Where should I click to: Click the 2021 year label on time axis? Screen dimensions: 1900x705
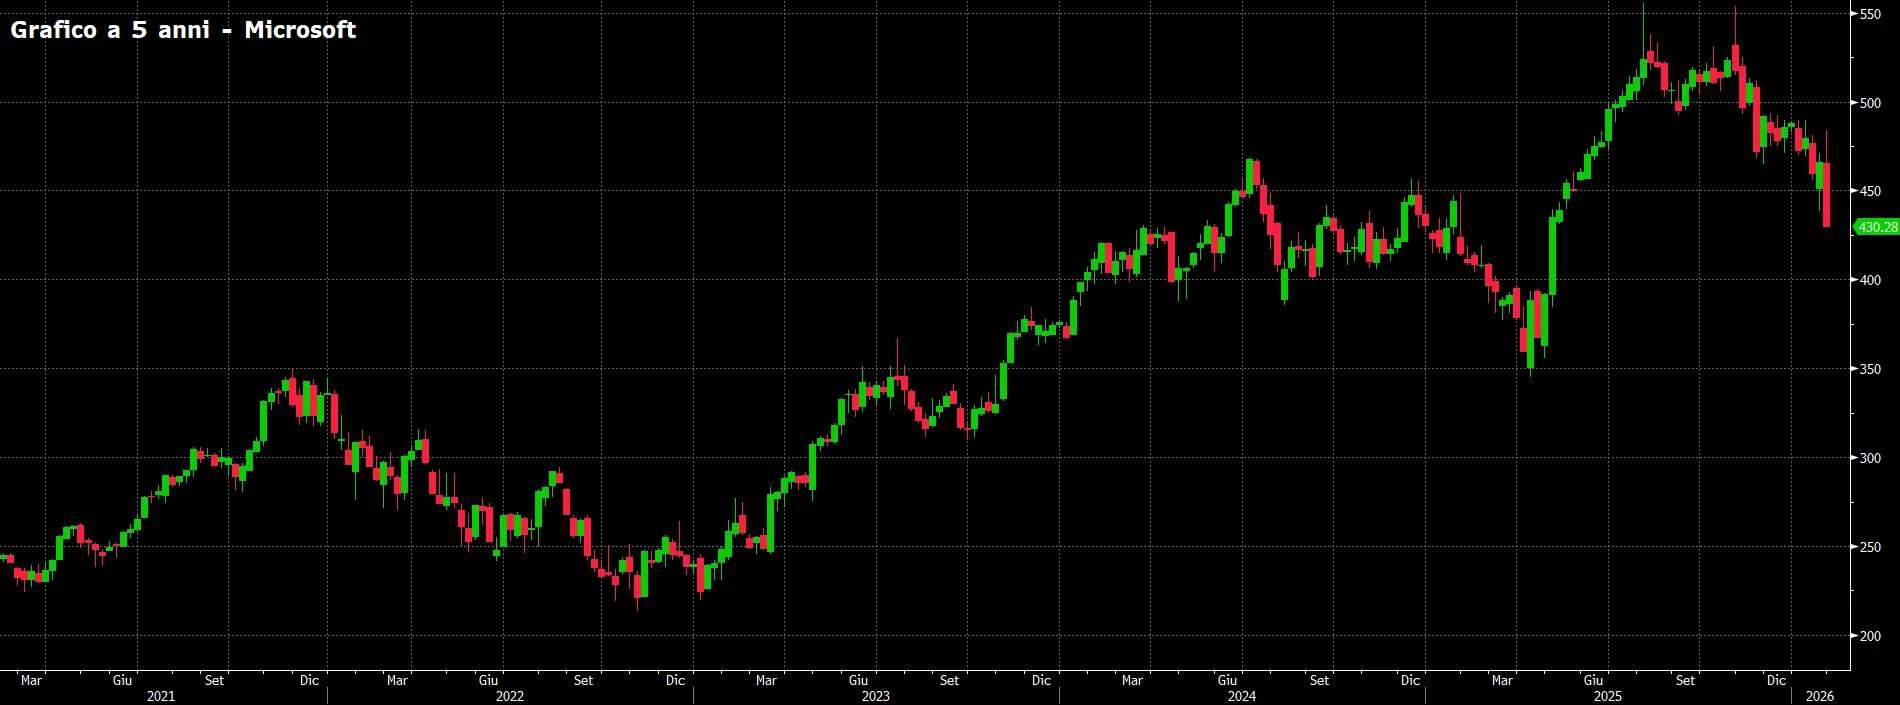click(x=161, y=696)
